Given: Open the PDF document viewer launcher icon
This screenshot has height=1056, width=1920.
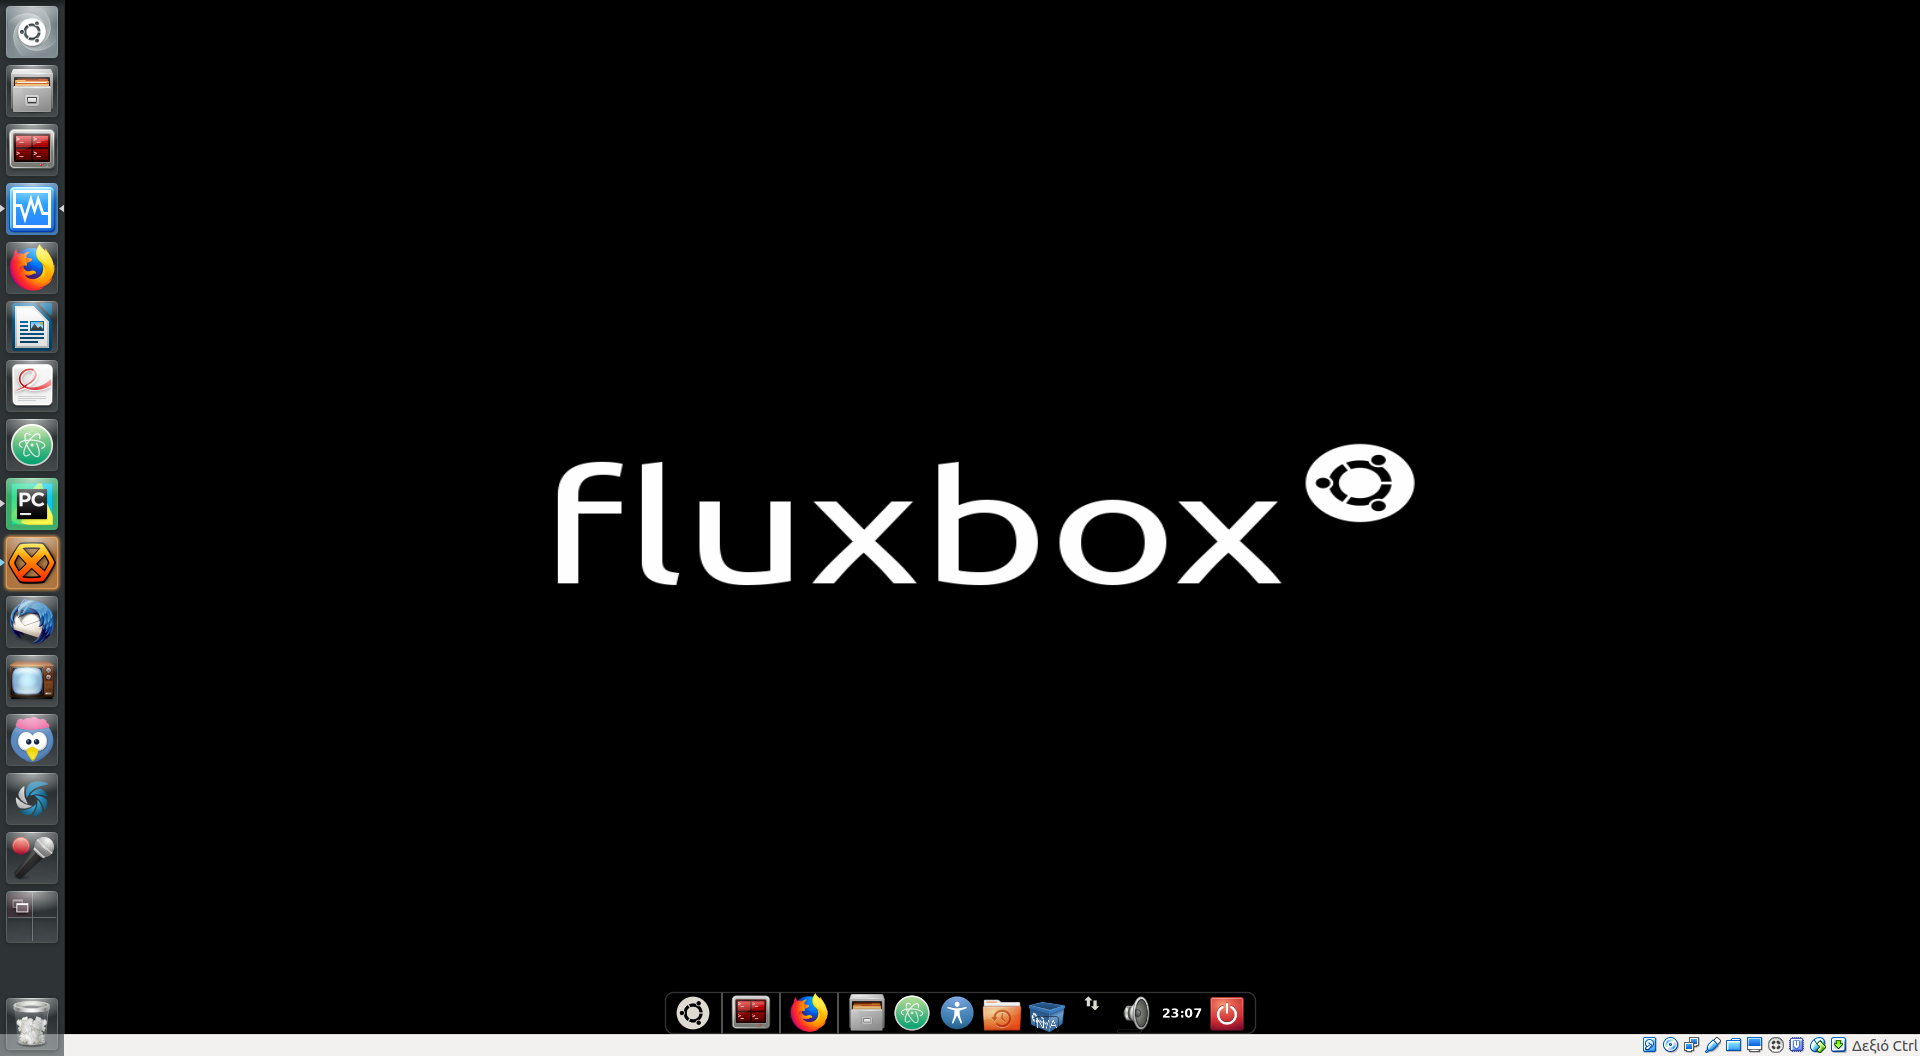Looking at the screenshot, I should (32, 386).
